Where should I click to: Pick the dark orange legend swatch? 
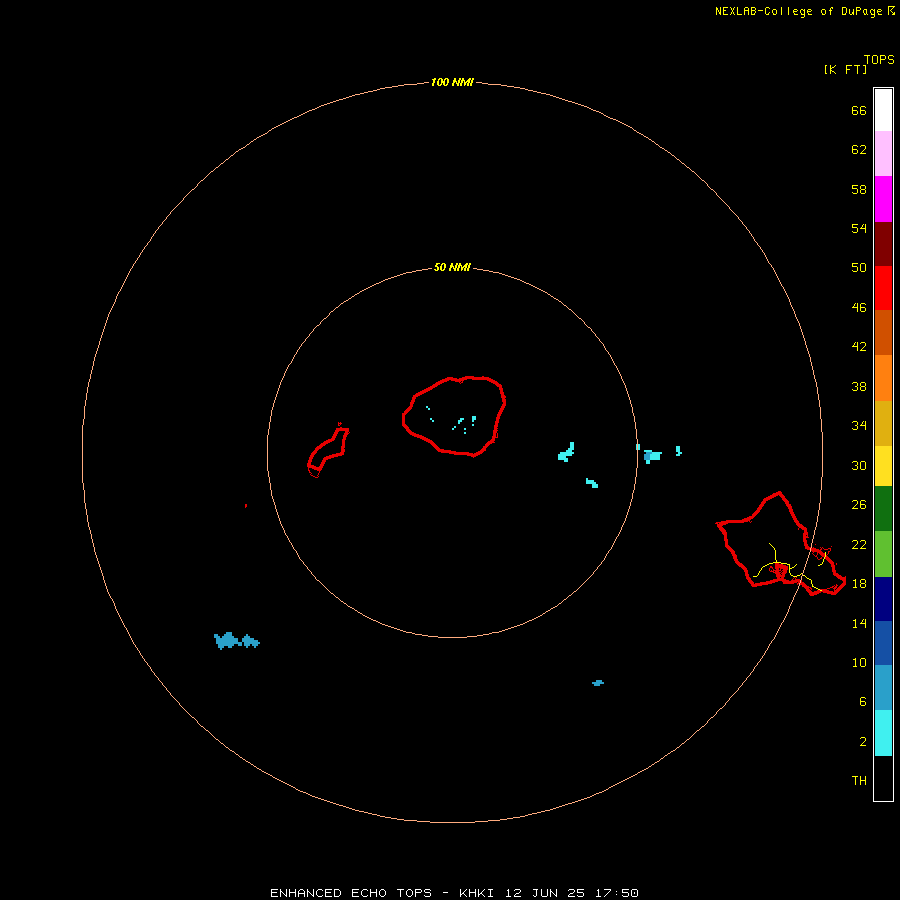(x=883, y=333)
